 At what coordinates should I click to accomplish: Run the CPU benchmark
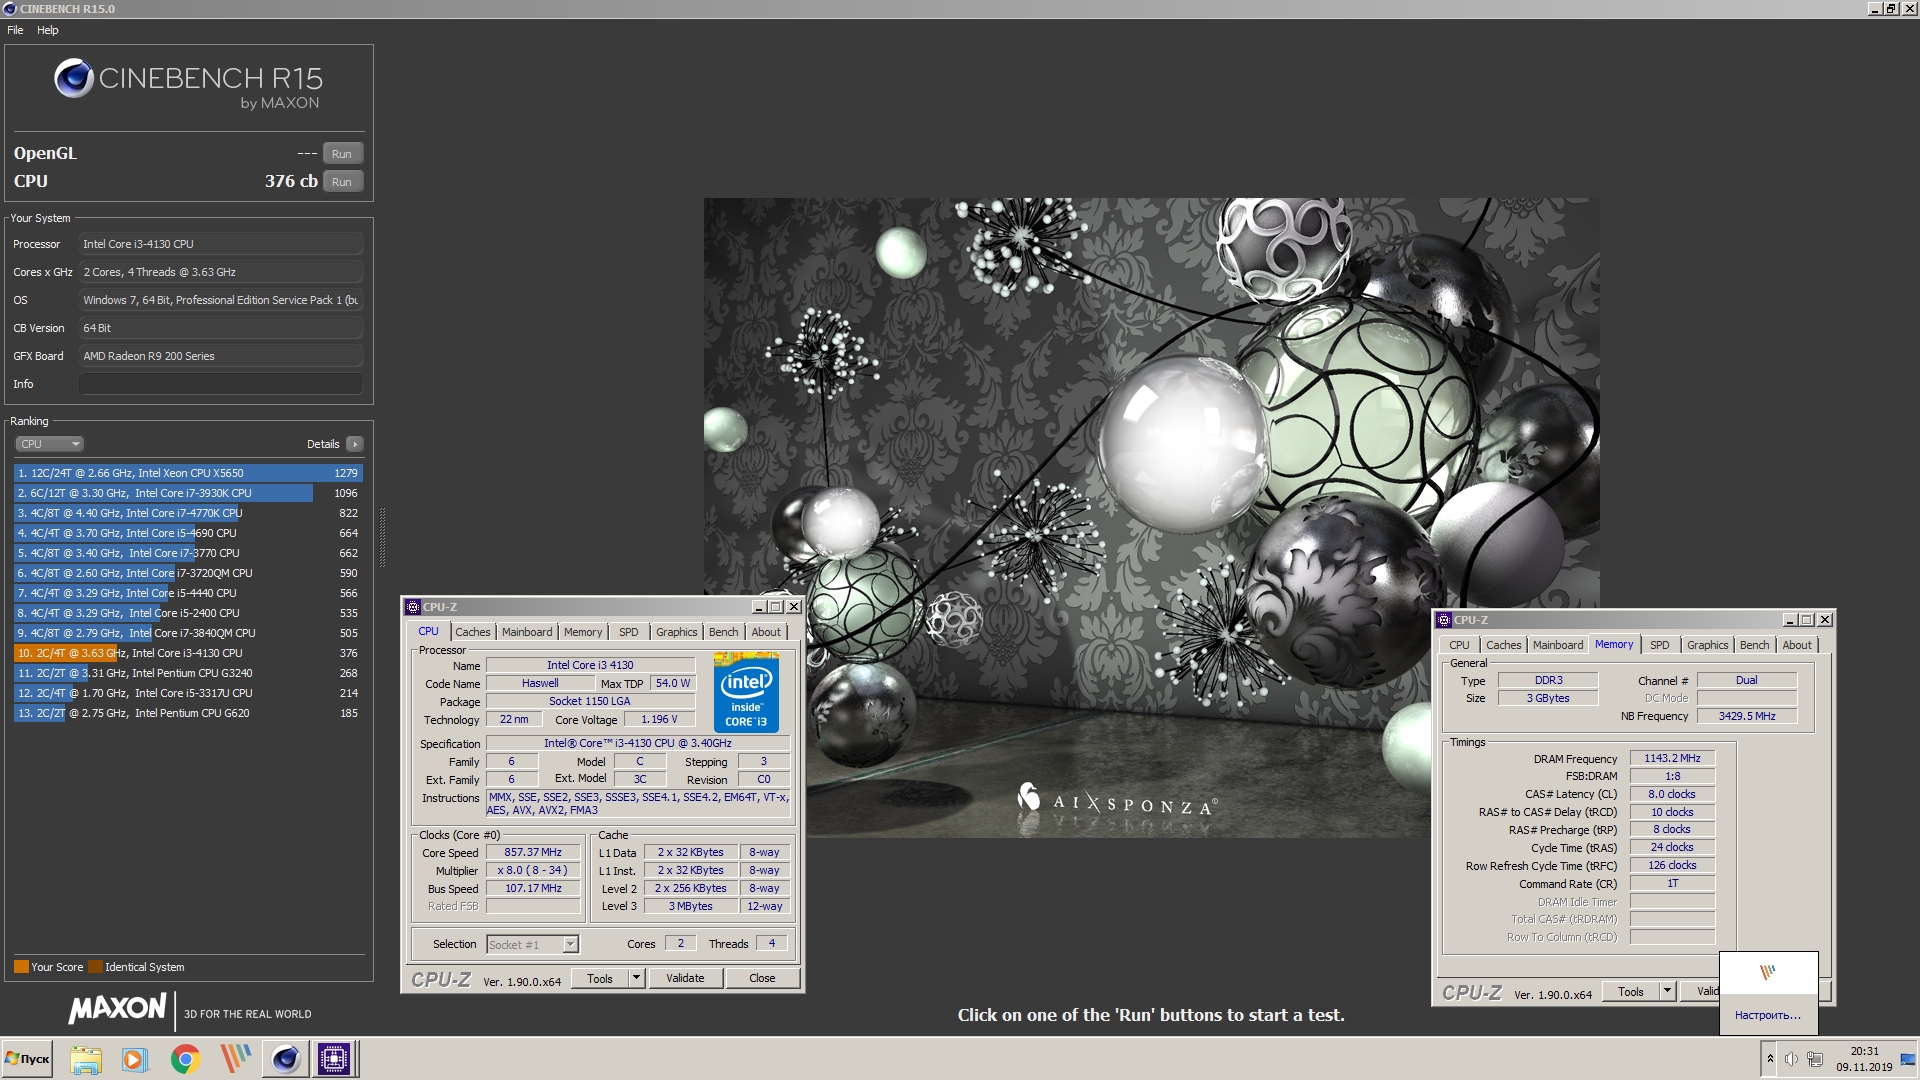[342, 182]
